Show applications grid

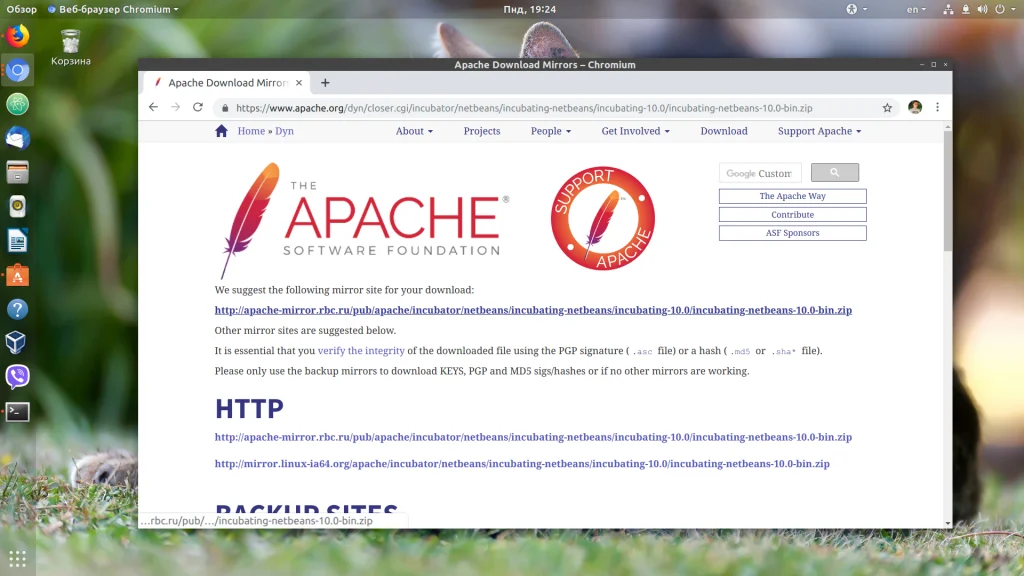[18, 558]
